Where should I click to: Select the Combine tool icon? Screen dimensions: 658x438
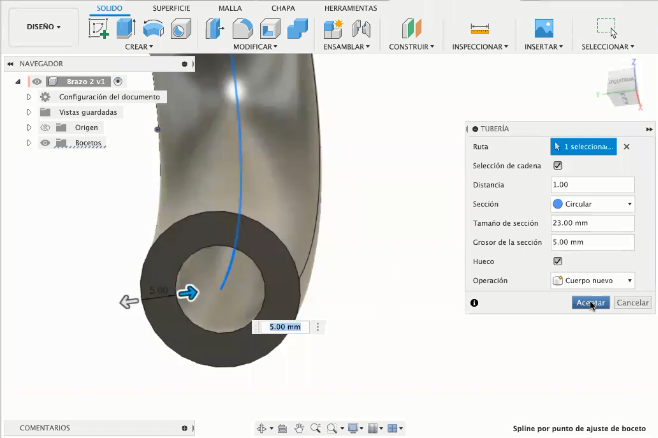pyautogui.click(x=298, y=29)
